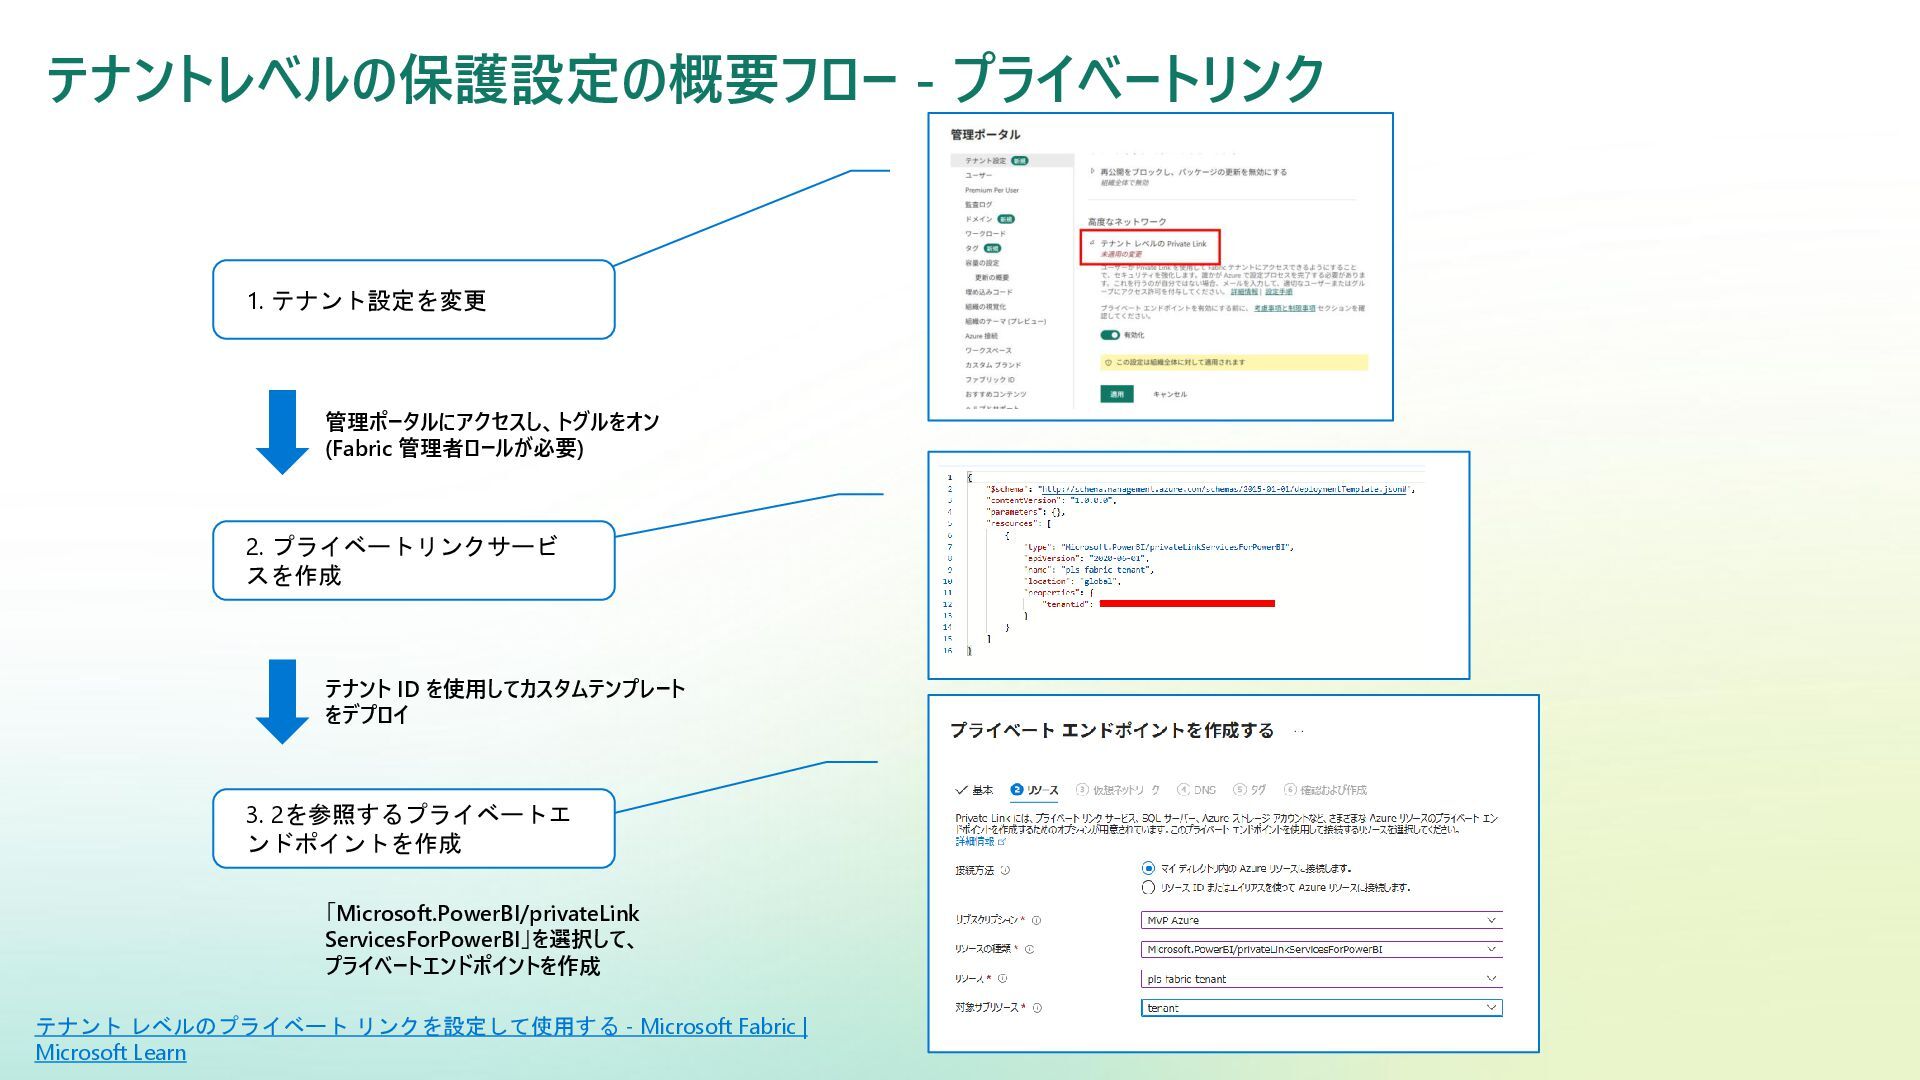
Task: Select Premium Per User sidebar item
Action: [x=992, y=190]
